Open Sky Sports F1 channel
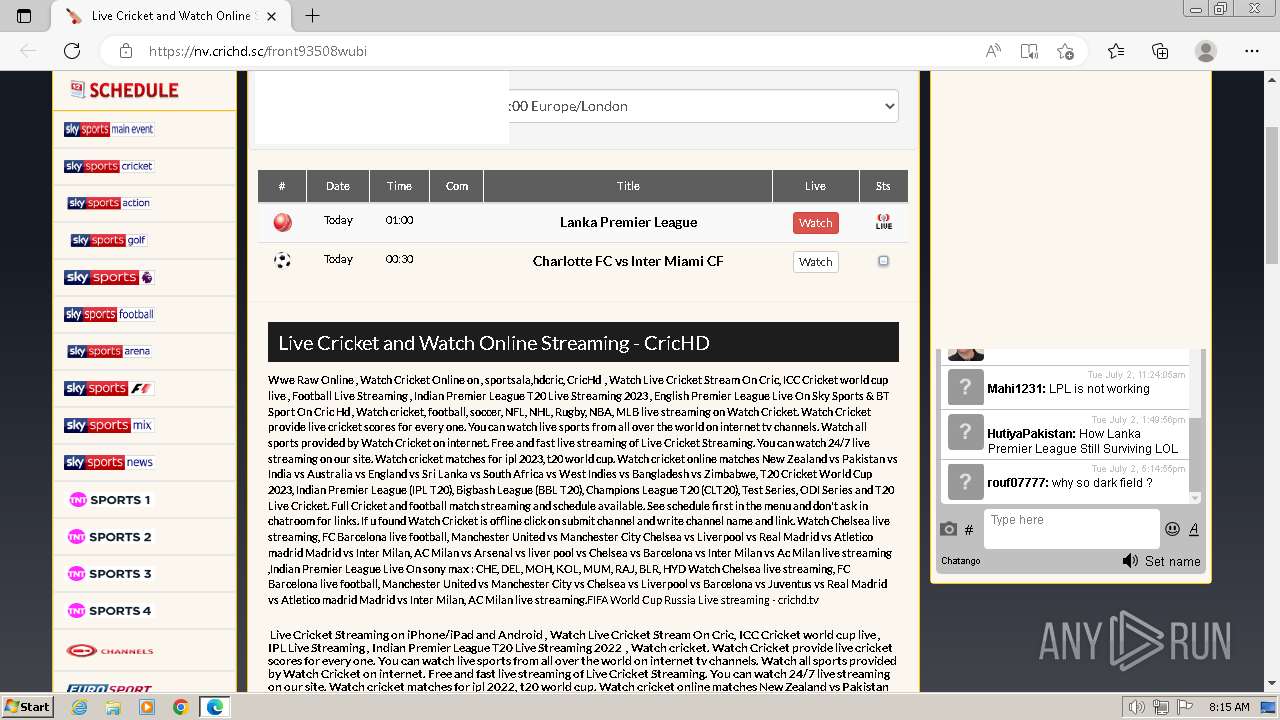Screen dimensions: 1280x720 (x=109, y=388)
